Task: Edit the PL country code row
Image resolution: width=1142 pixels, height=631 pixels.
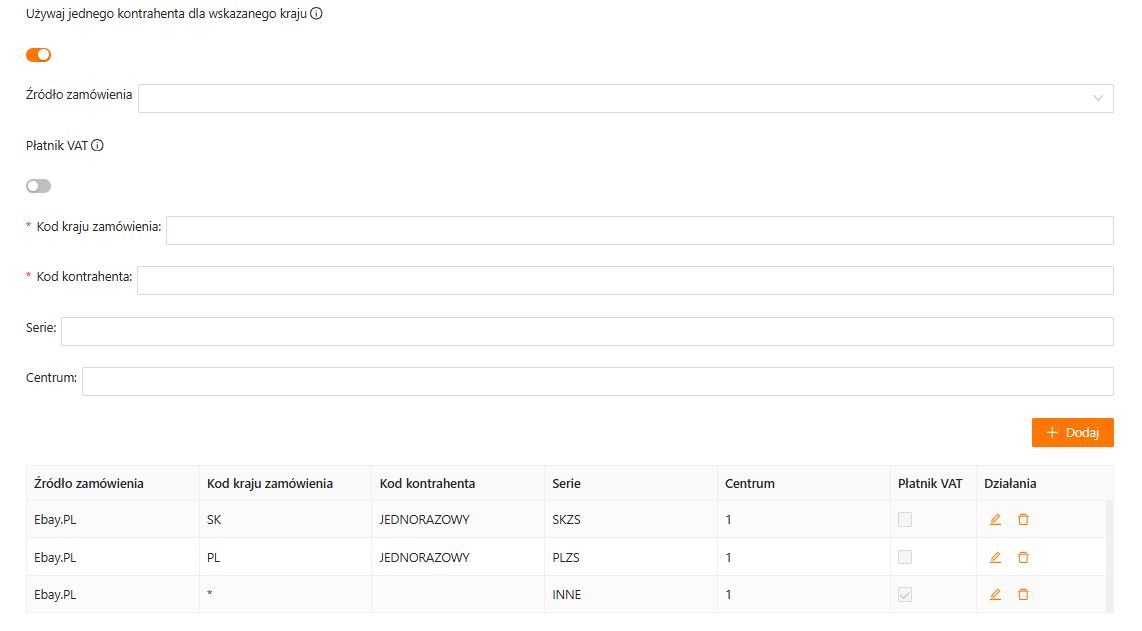Action: pos(995,557)
